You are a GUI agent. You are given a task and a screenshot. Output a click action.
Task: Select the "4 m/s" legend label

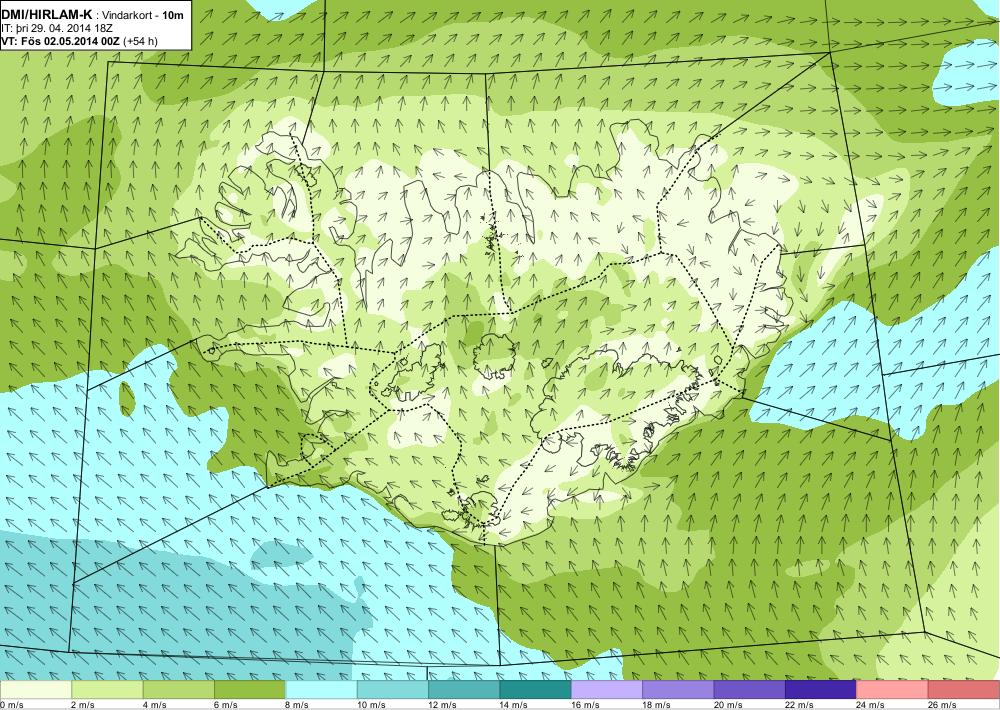(x=154, y=704)
